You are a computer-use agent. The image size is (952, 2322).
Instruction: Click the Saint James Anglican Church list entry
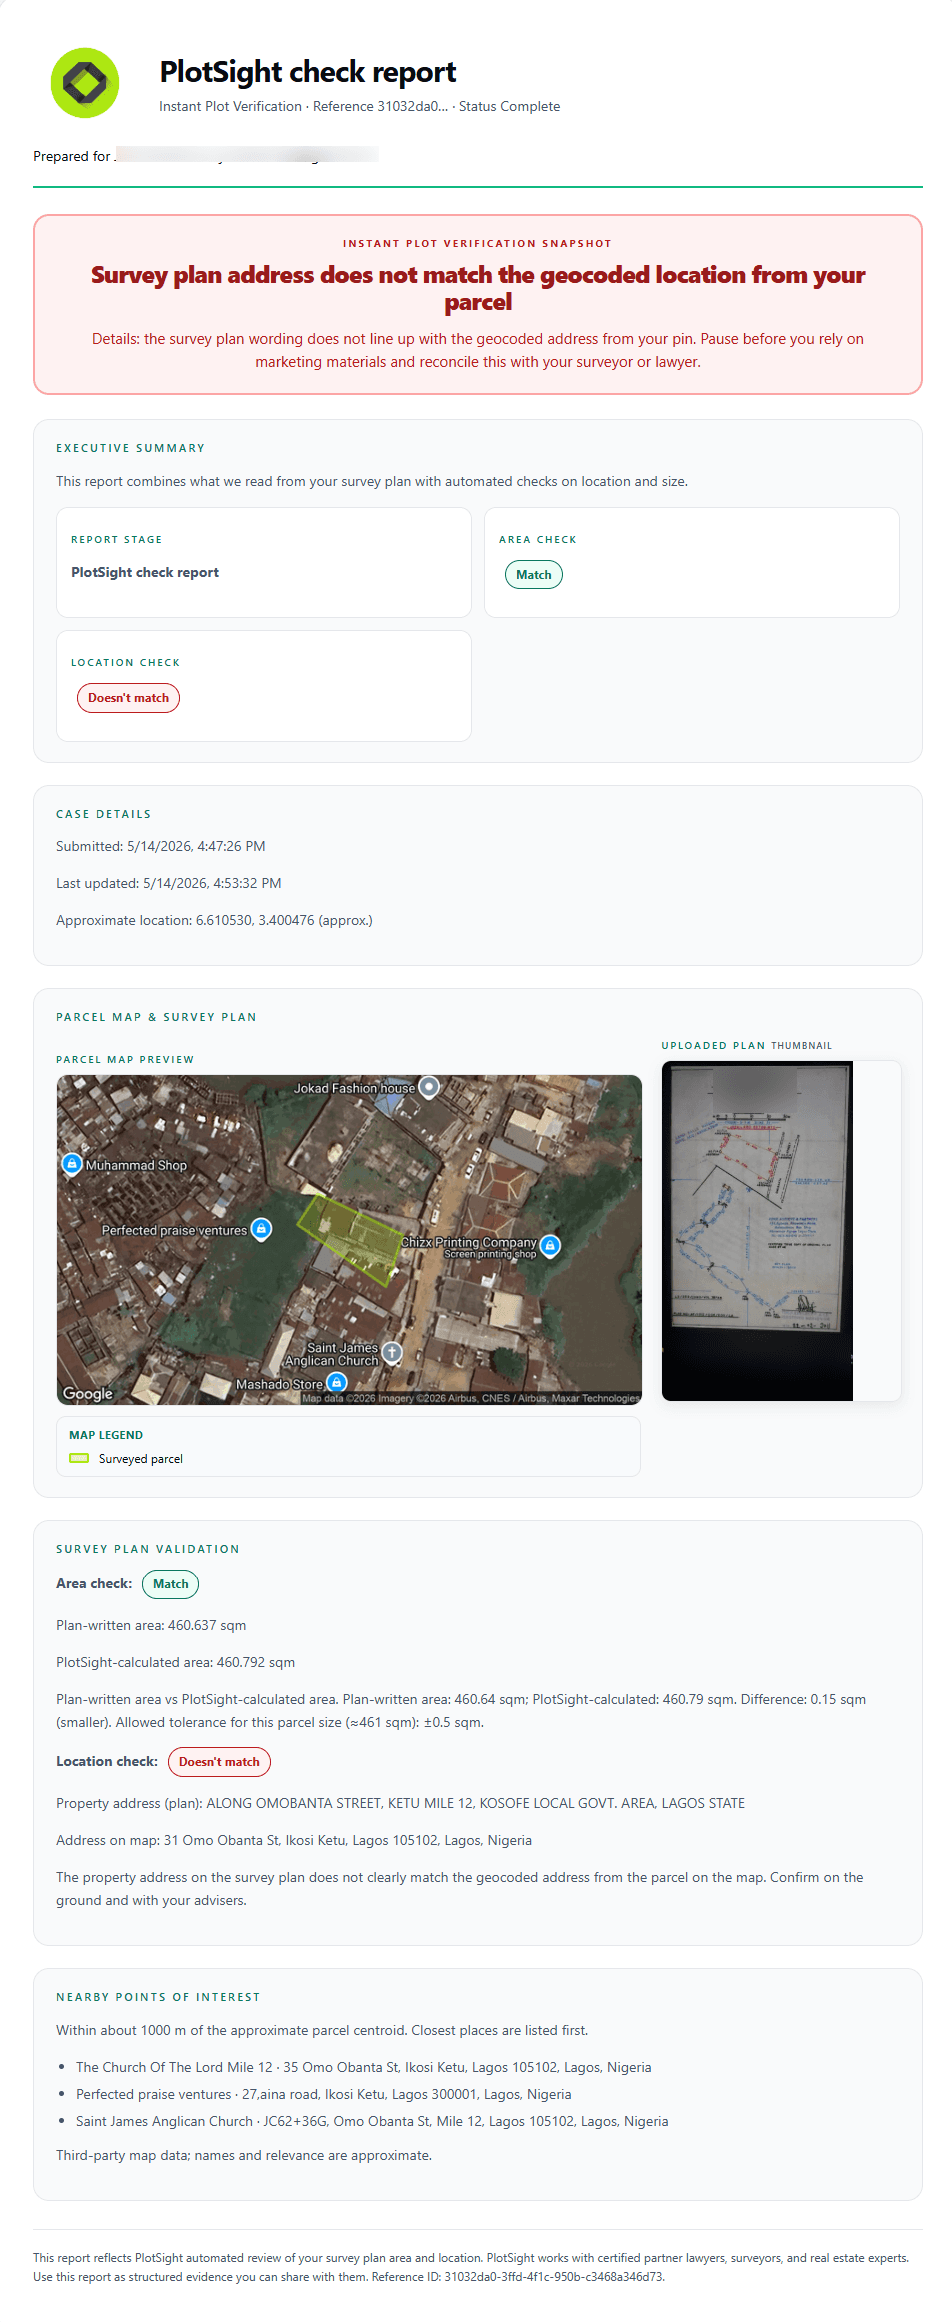click(372, 2121)
